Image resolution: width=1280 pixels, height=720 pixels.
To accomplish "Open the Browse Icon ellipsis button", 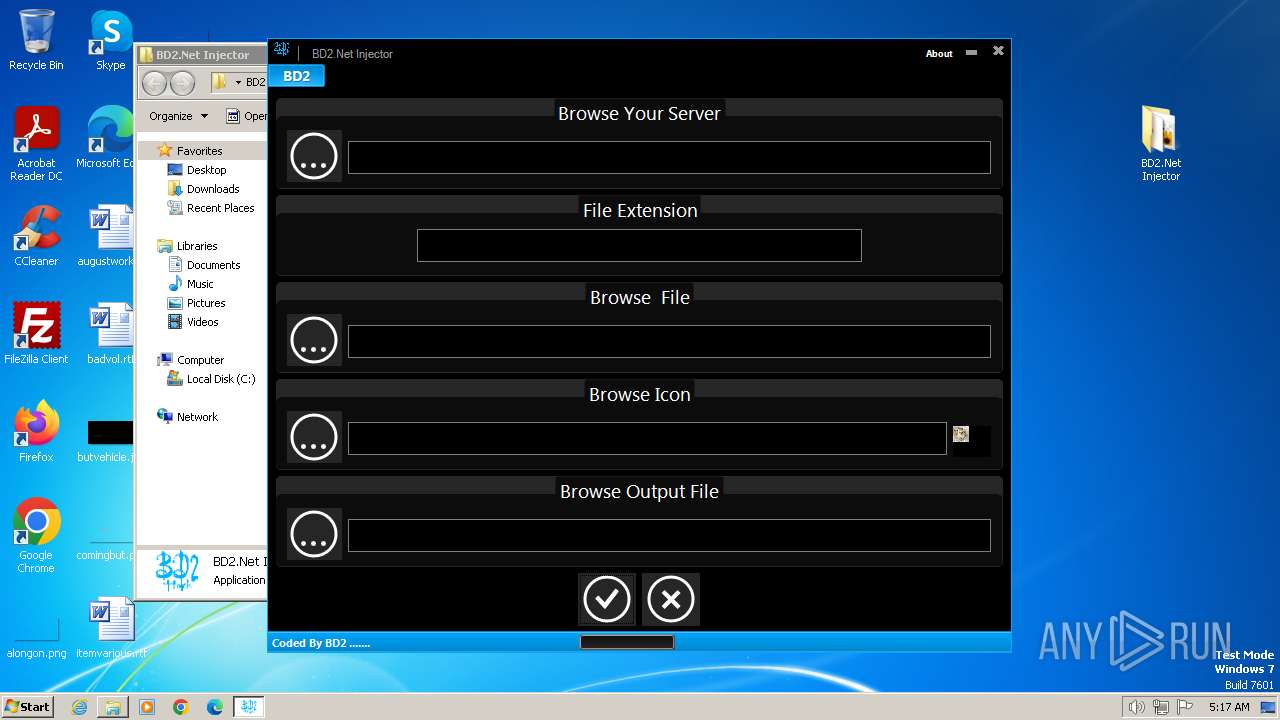I will (x=314, y=437).
